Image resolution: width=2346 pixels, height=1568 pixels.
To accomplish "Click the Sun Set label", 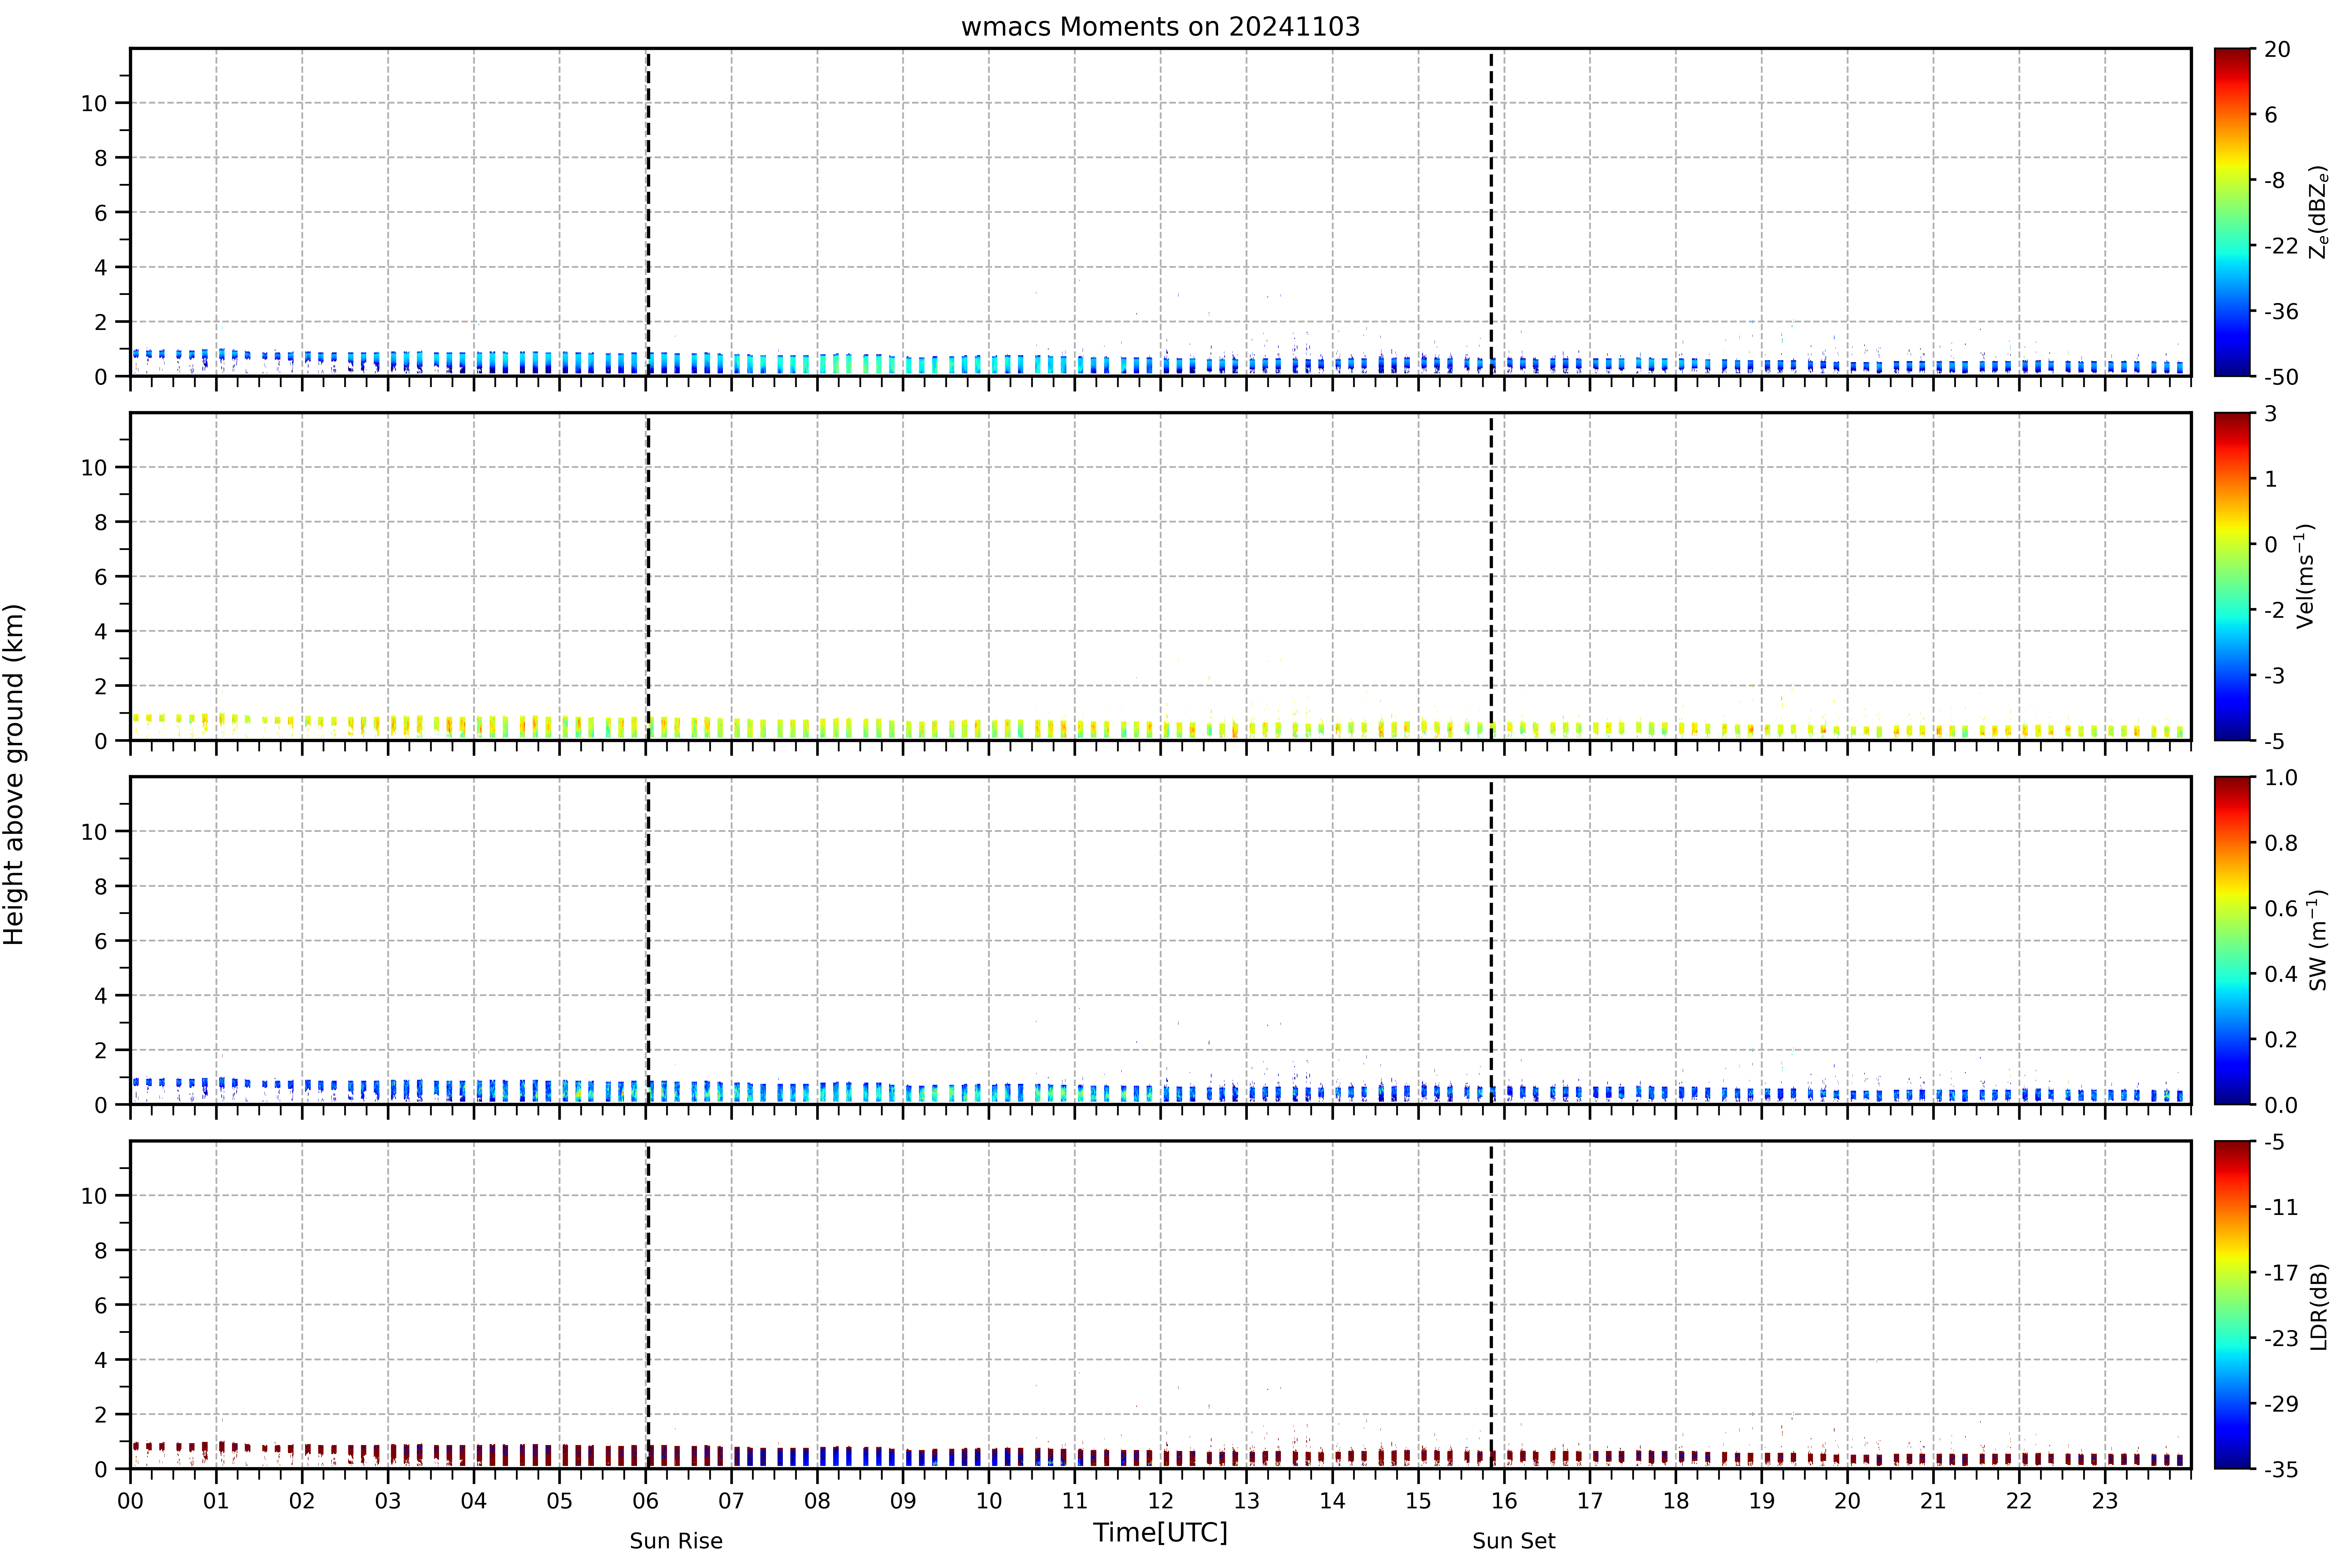I will [x=1514, y=1541].
